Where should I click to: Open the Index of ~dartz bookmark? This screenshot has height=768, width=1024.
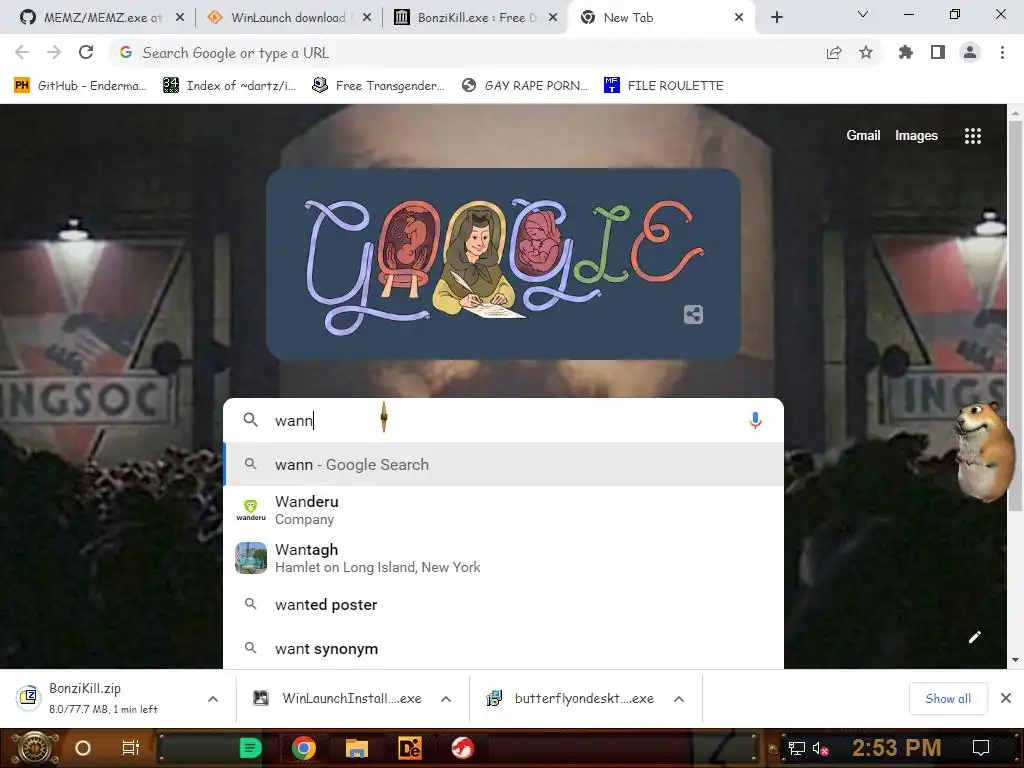[x=229, y=86]
